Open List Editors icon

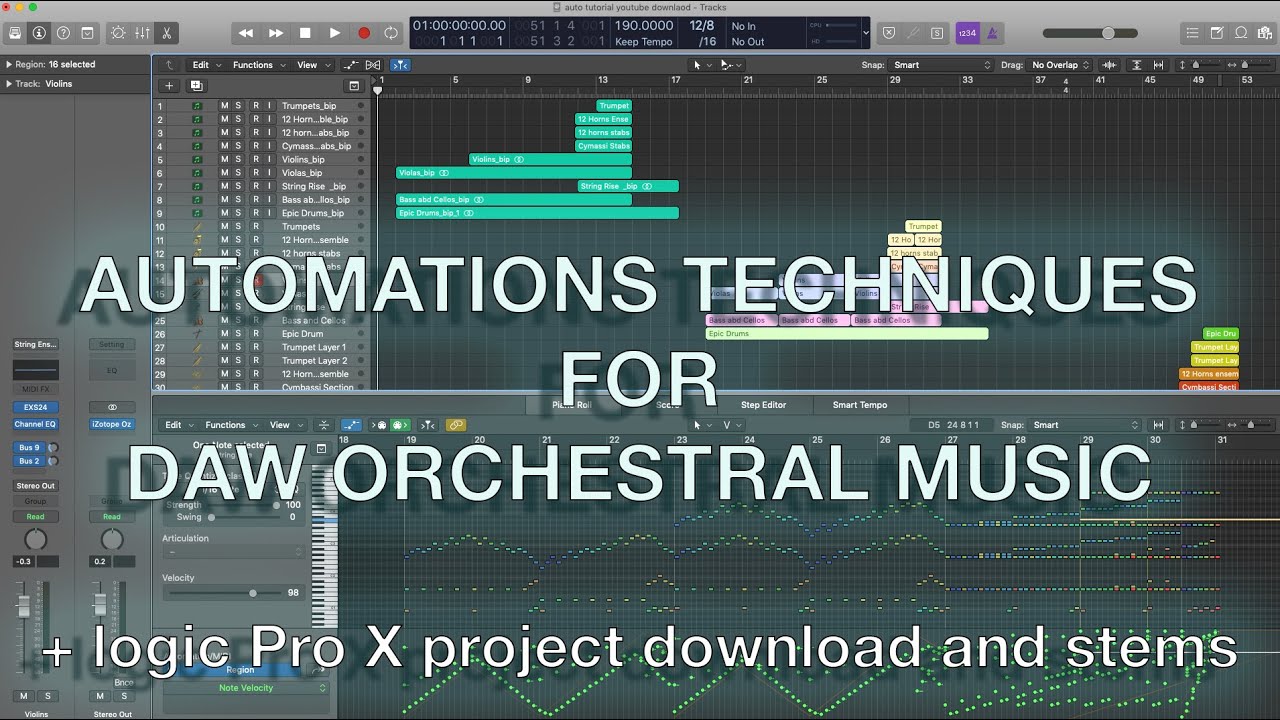pos(1193,33)
